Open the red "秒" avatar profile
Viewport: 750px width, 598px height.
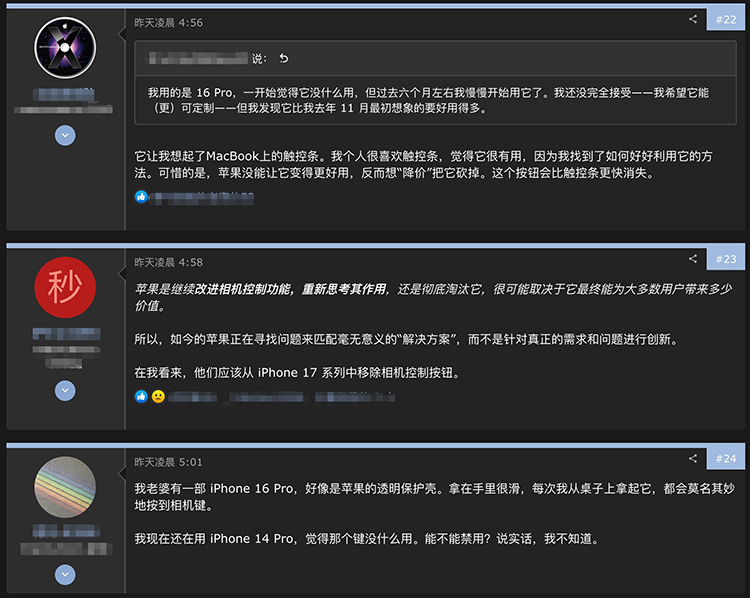(65, 288)
